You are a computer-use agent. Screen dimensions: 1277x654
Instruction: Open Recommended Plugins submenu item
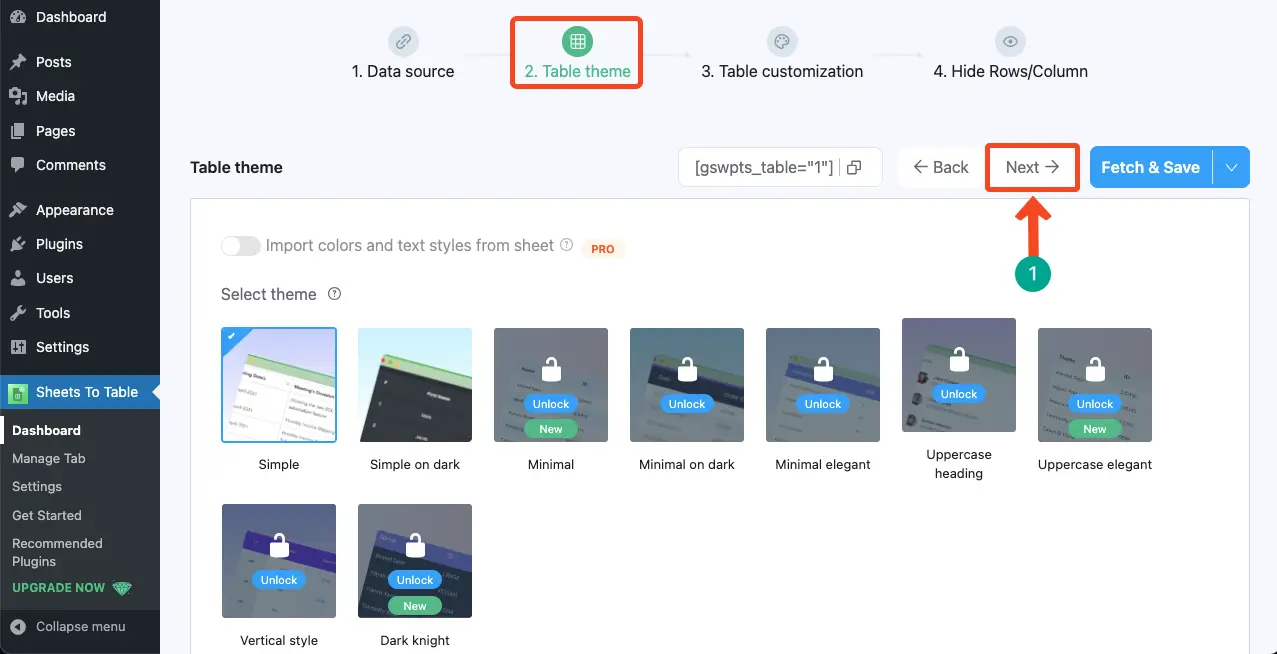tap(57, 552)
